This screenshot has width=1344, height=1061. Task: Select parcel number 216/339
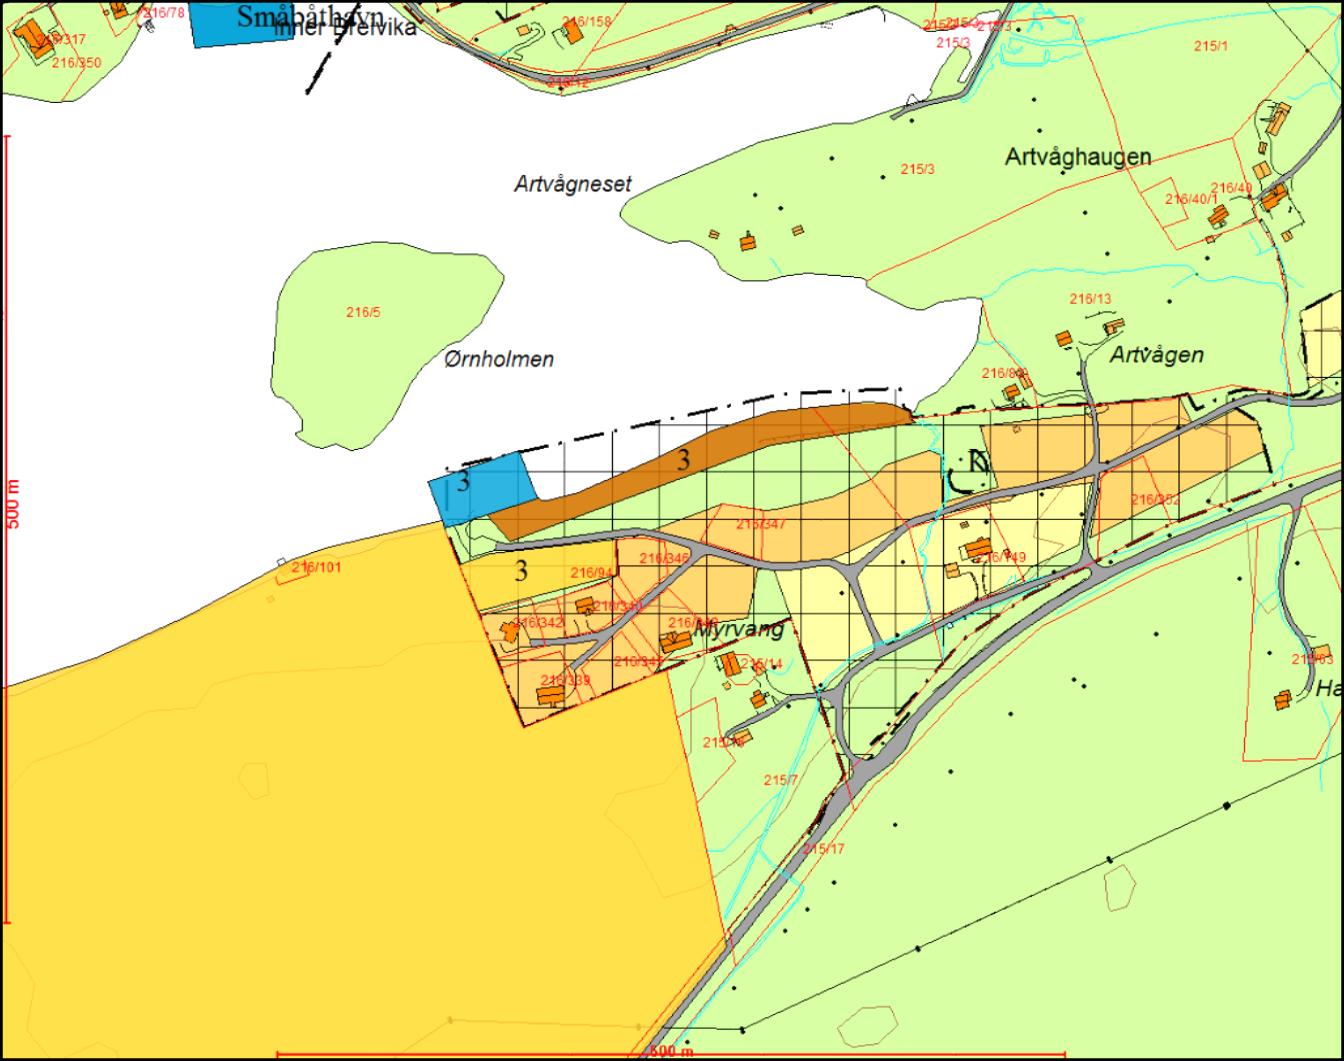(565, 681)
